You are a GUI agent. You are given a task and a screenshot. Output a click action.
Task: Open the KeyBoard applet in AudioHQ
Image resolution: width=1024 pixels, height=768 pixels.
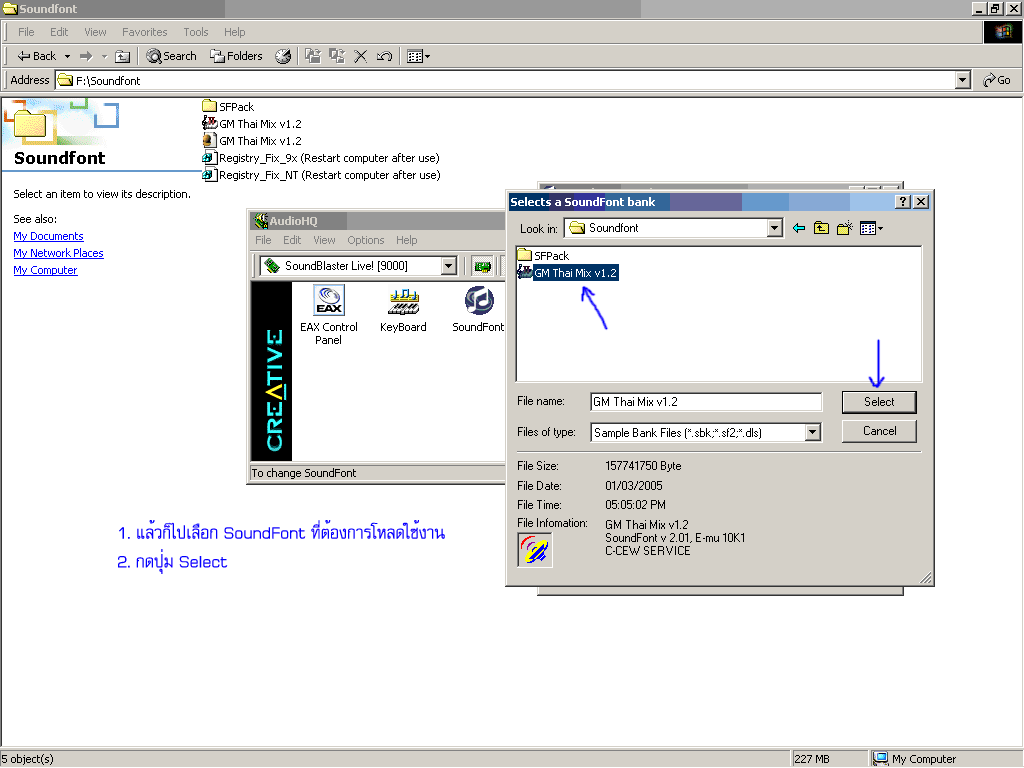403,310
